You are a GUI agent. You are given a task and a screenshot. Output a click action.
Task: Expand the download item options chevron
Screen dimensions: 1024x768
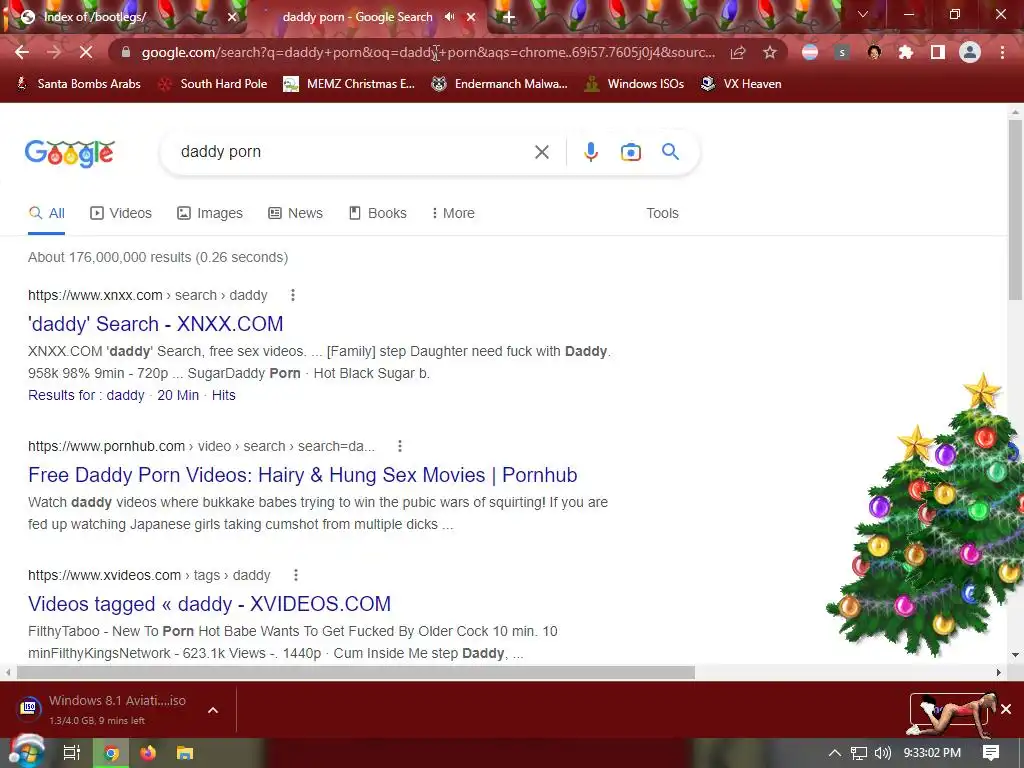point(213,710)
